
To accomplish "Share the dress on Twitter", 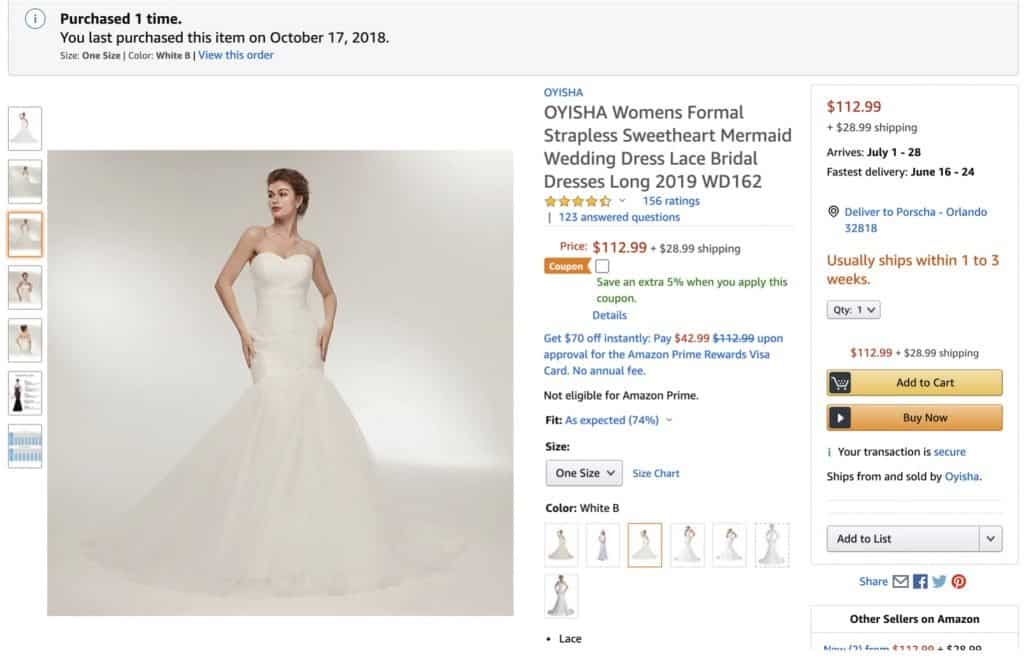I will (x=939, y=581).
